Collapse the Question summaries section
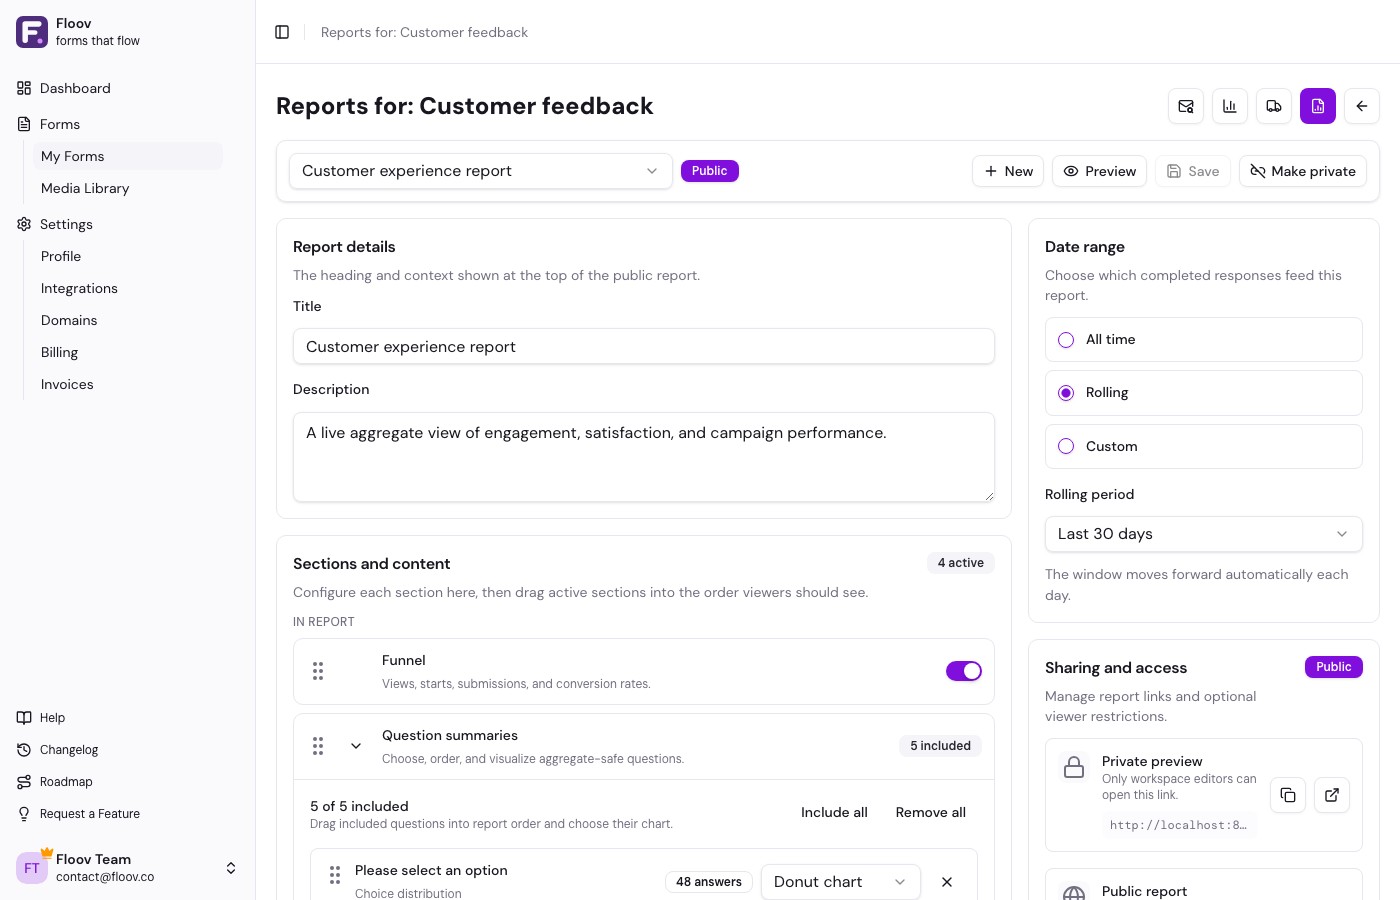 [356, 746]
